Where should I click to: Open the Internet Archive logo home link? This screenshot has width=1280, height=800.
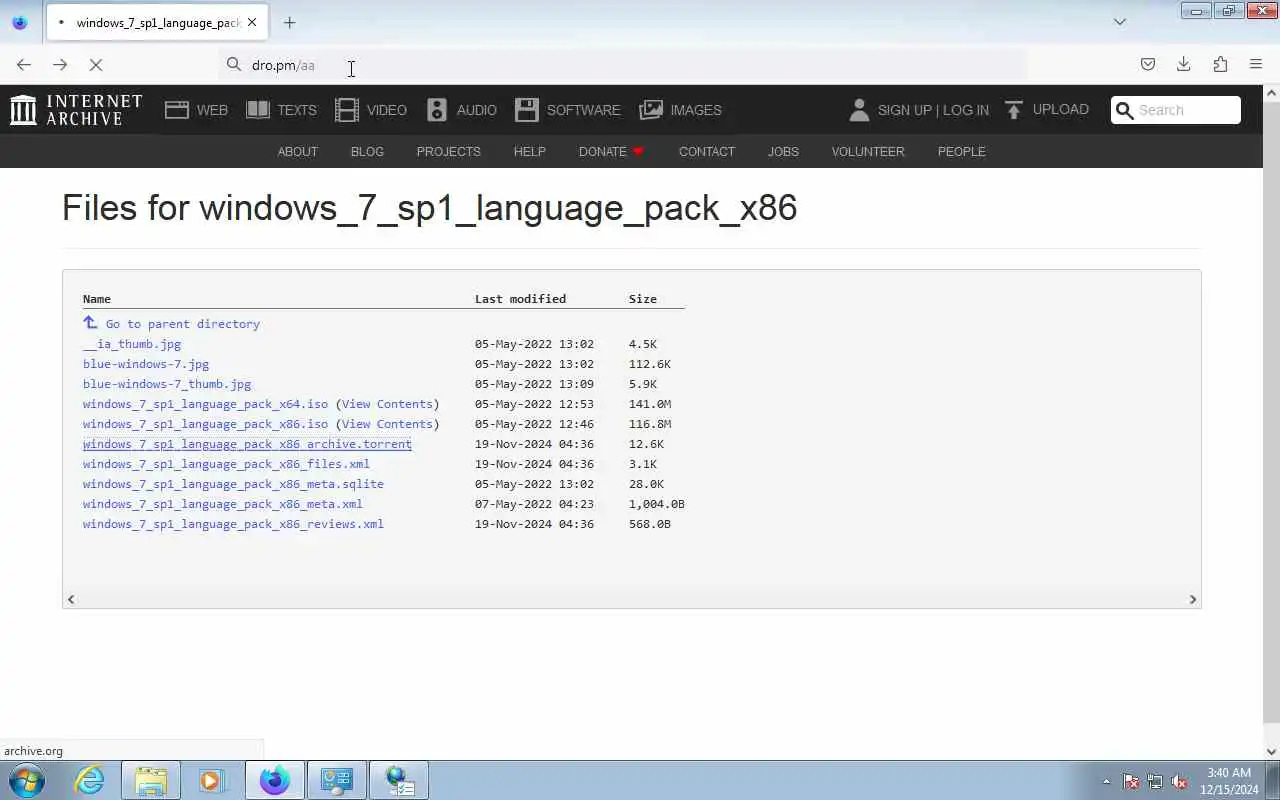[x=76, y=110]
